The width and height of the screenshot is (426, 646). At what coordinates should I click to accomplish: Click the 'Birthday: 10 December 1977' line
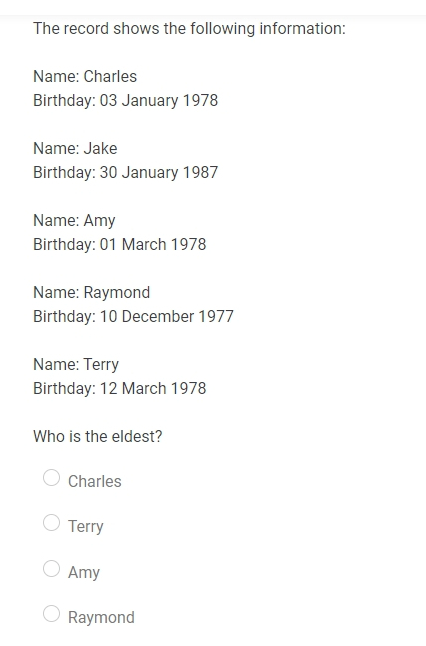pos(133,316)
